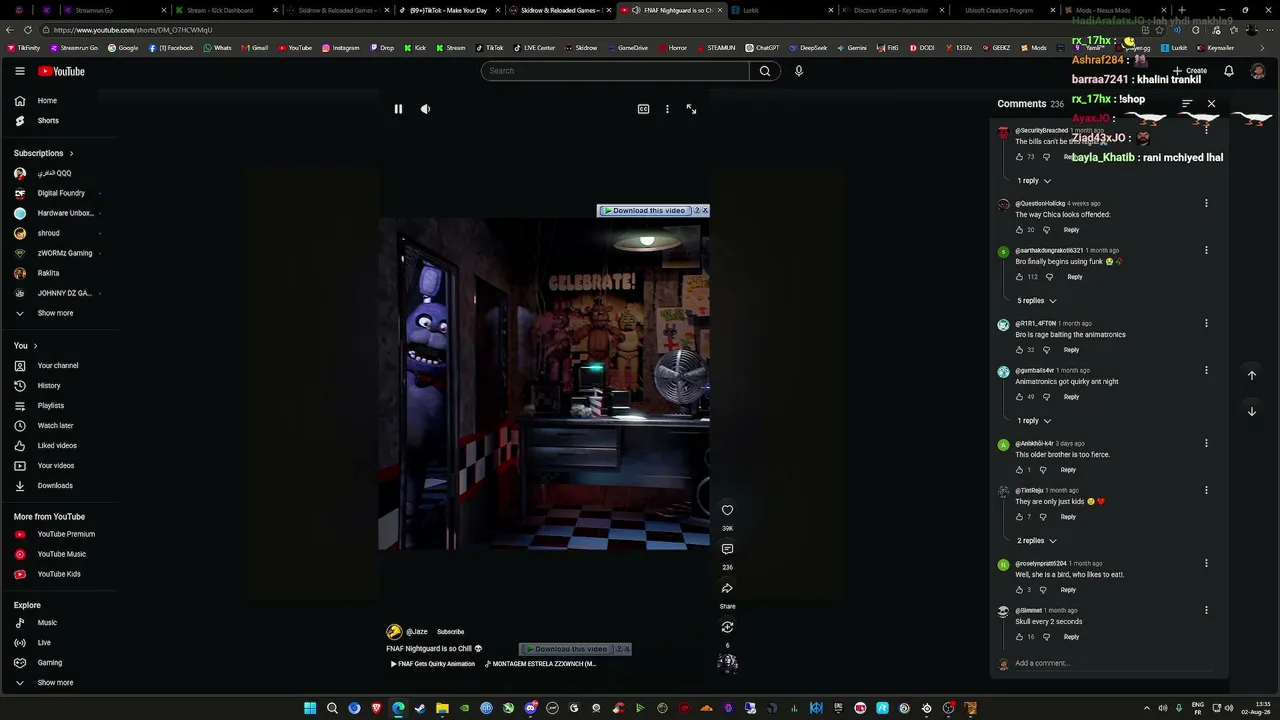Enter fullscreen for the Short

click(691, 109)
